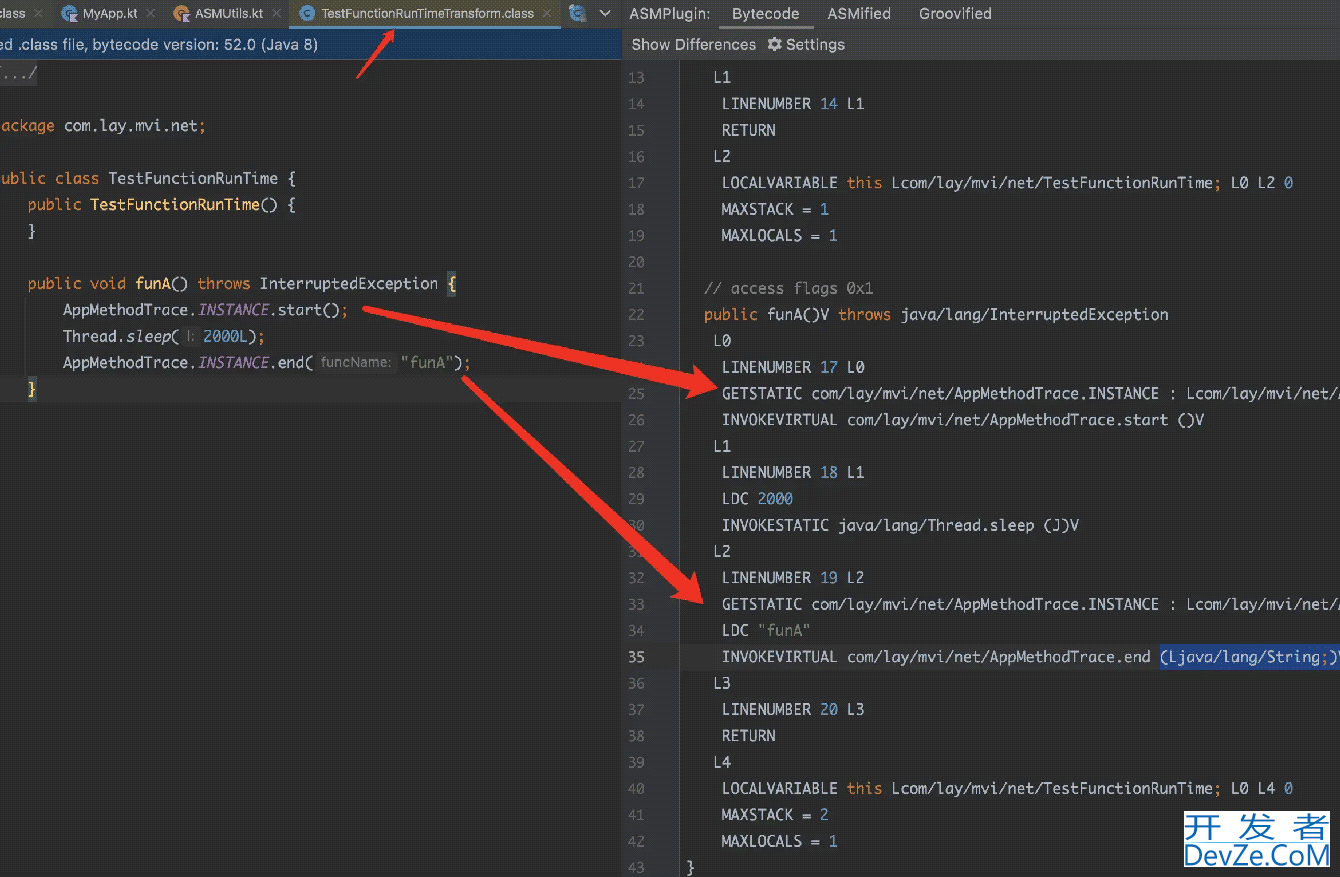Click MAXSTACK = 2 in bytecode

tap(775, 814)
